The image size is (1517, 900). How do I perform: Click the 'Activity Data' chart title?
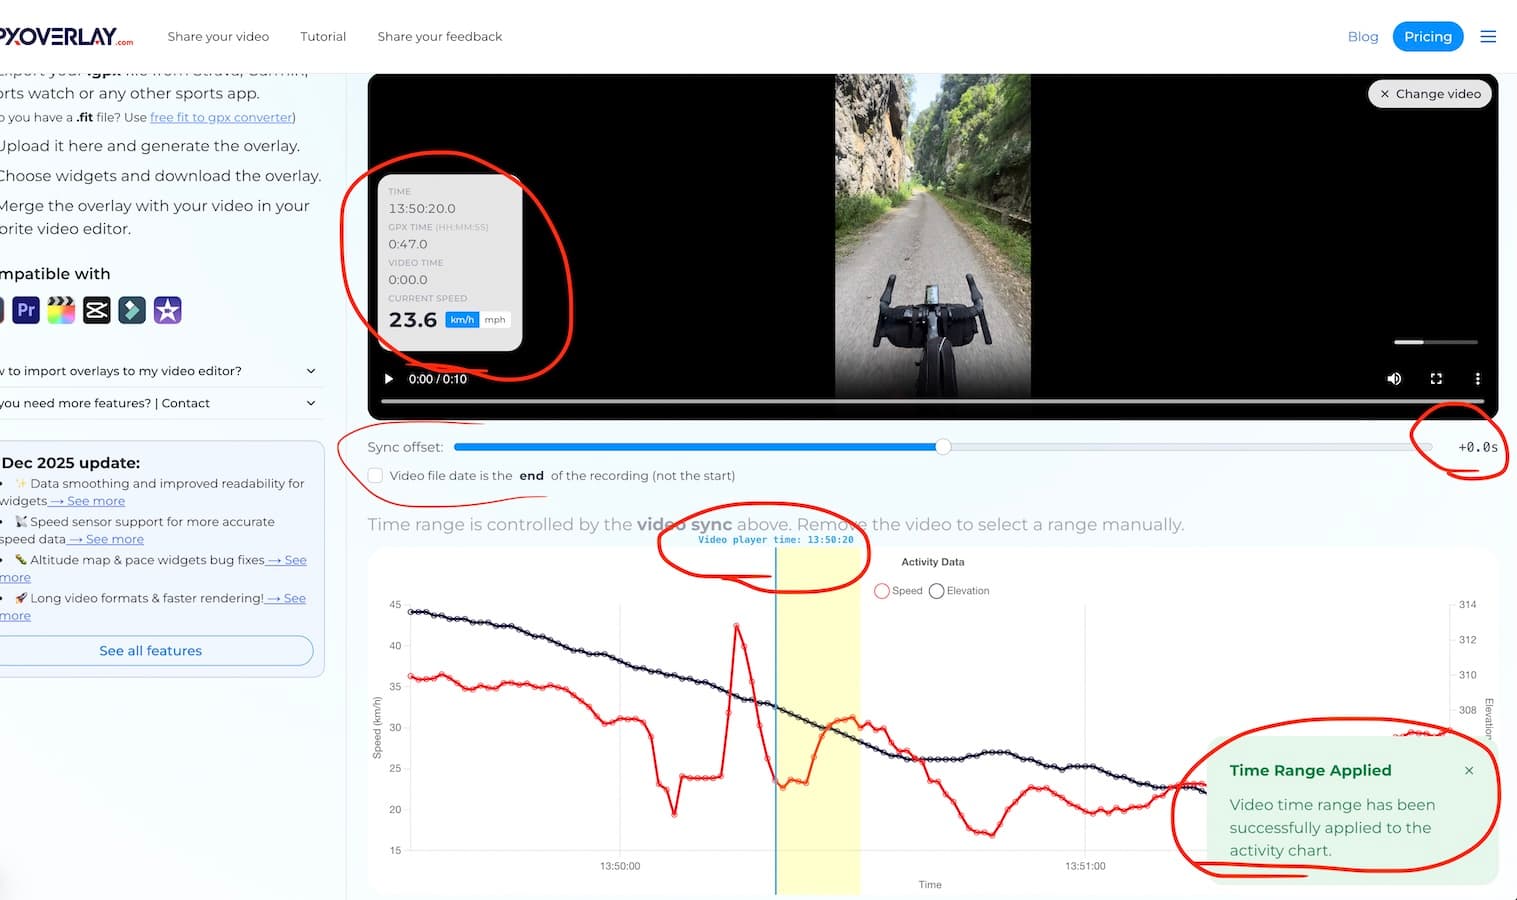point(933,562)
